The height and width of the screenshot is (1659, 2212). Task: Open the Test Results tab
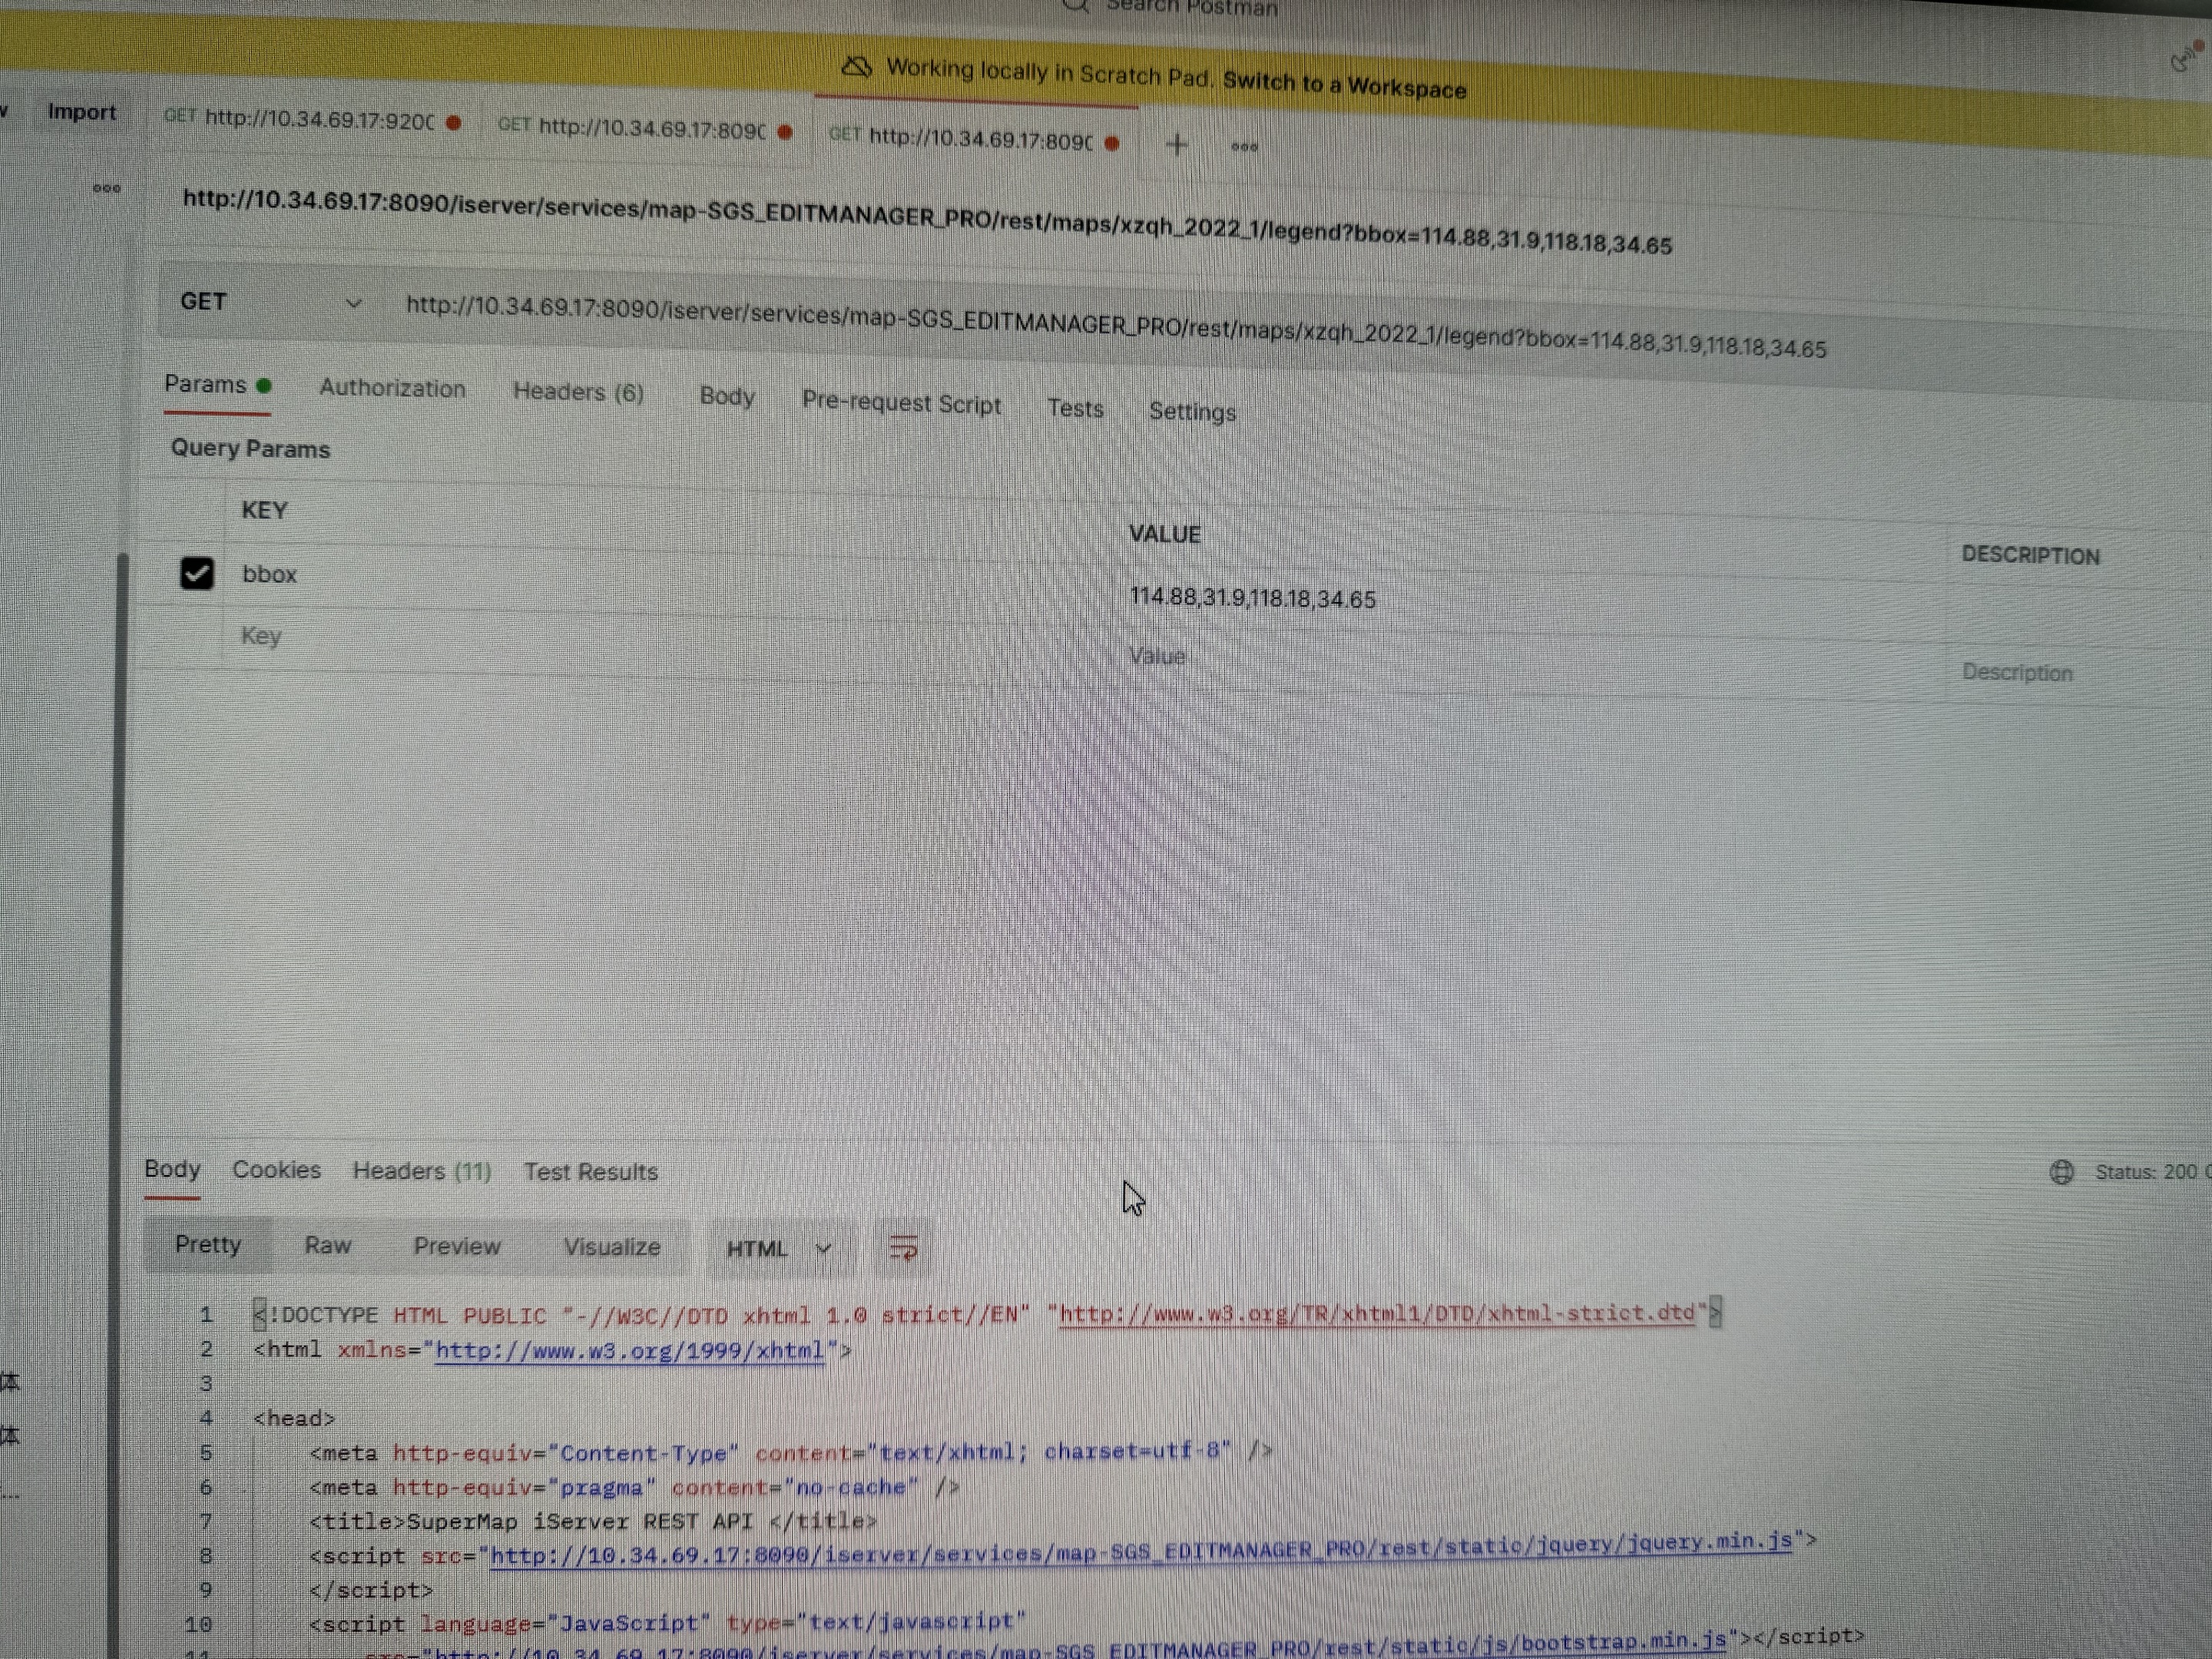coord(591,1172)
